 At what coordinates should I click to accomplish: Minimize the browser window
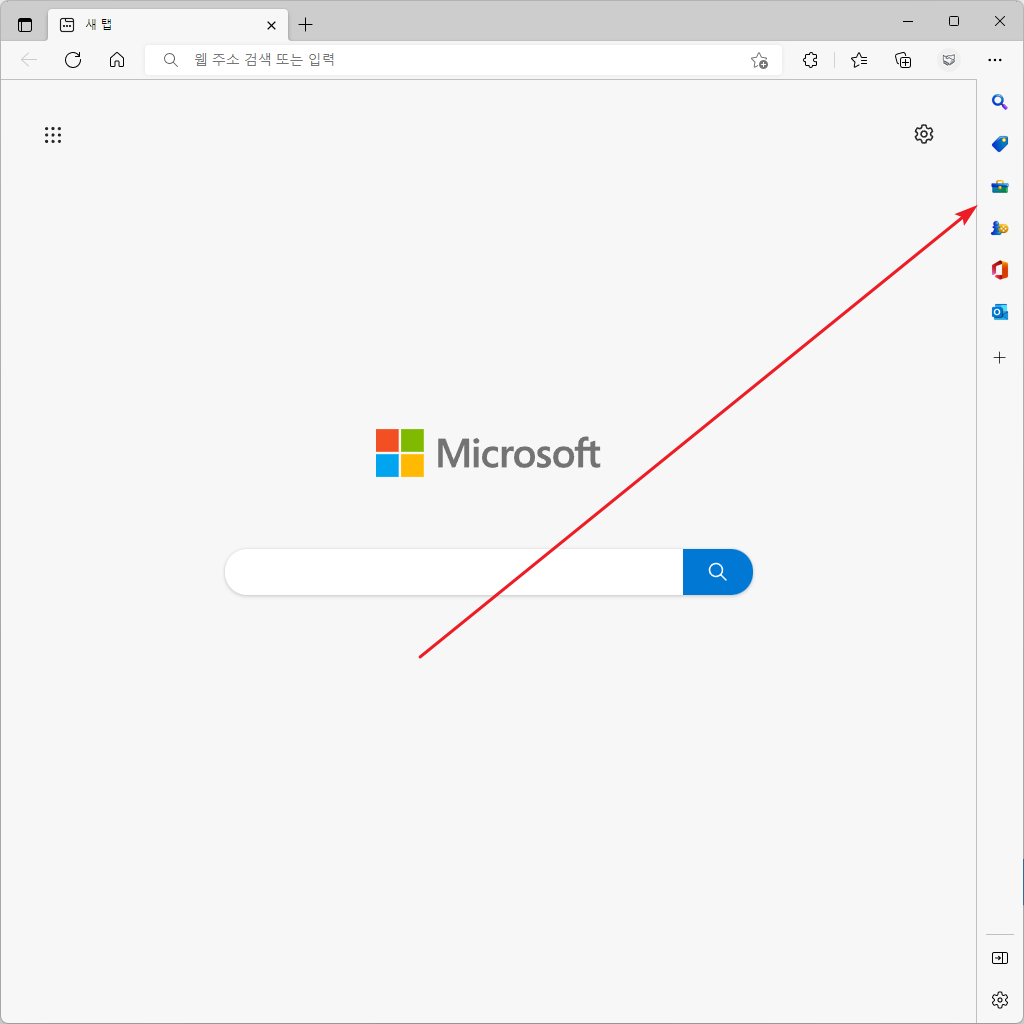pyautogui.click(x=908, y=22)
